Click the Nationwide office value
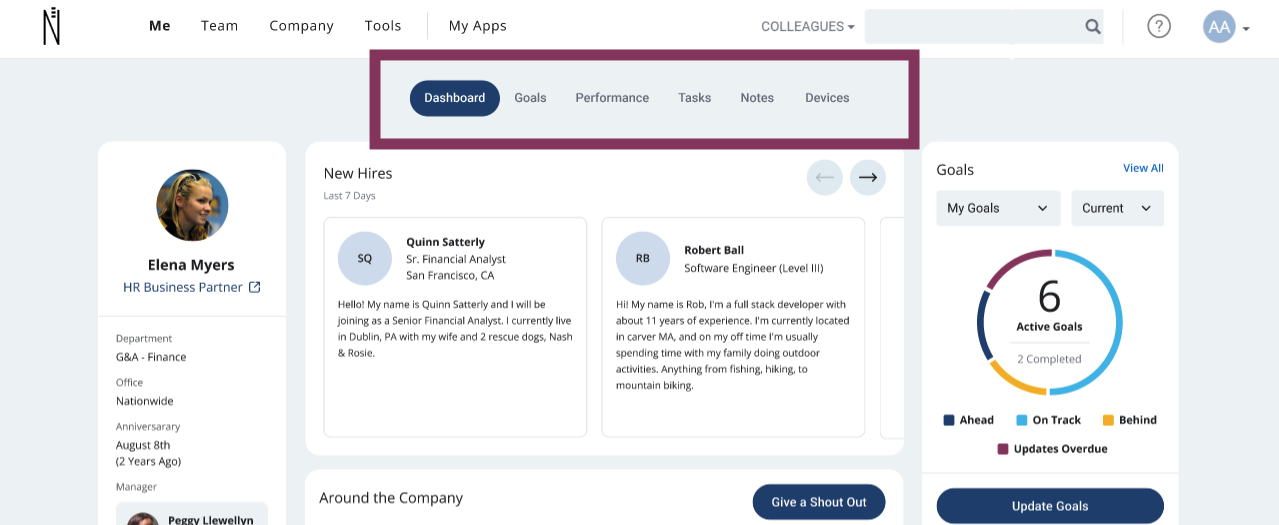This screenshot has height=525, width=1279. tap(145, 401)
